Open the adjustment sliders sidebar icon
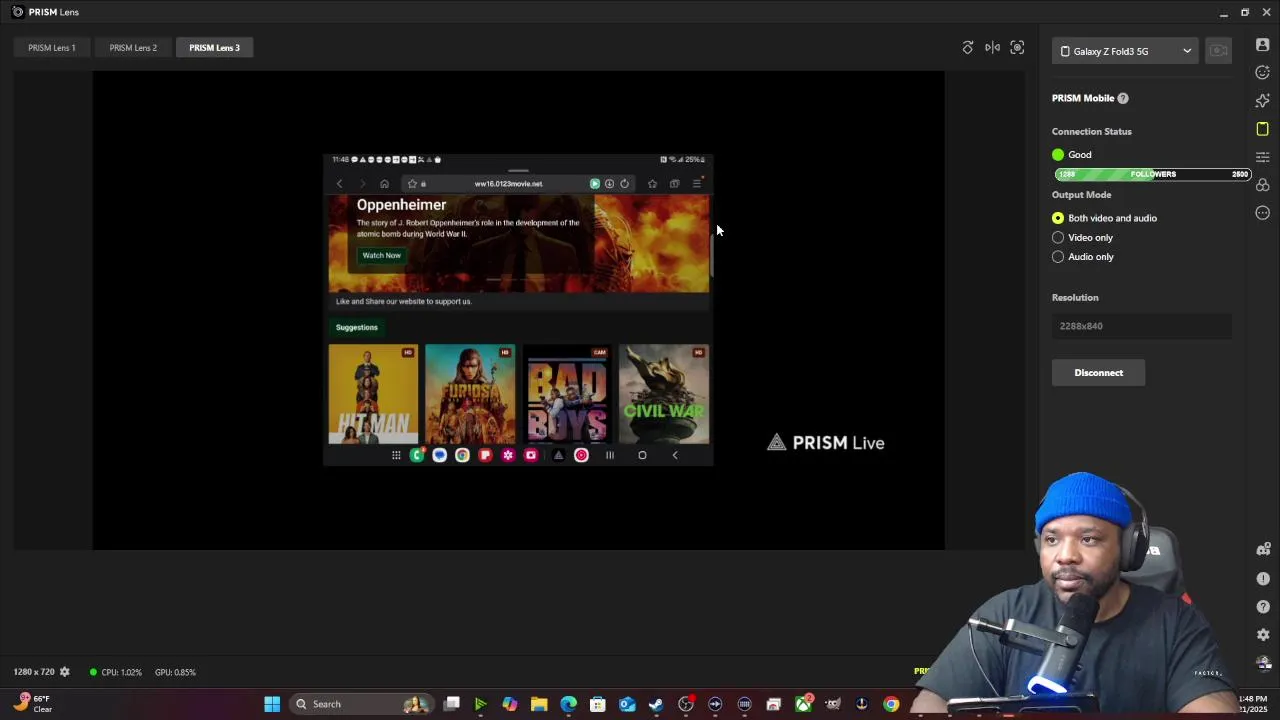1280x720 pixels. click(1263, 157)
